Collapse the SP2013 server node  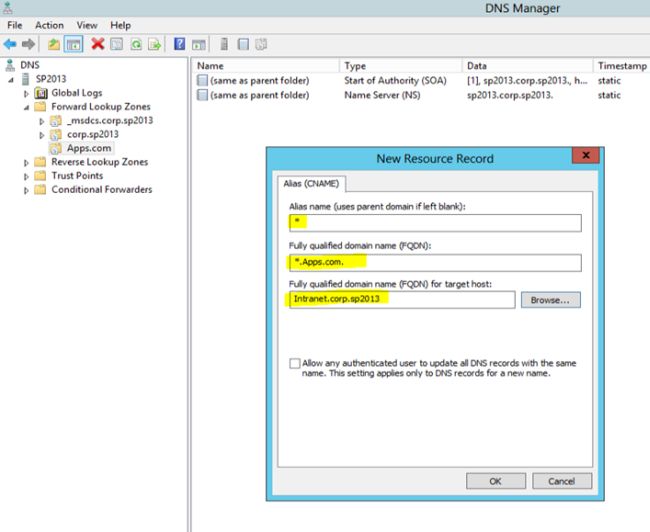[11, 80]
